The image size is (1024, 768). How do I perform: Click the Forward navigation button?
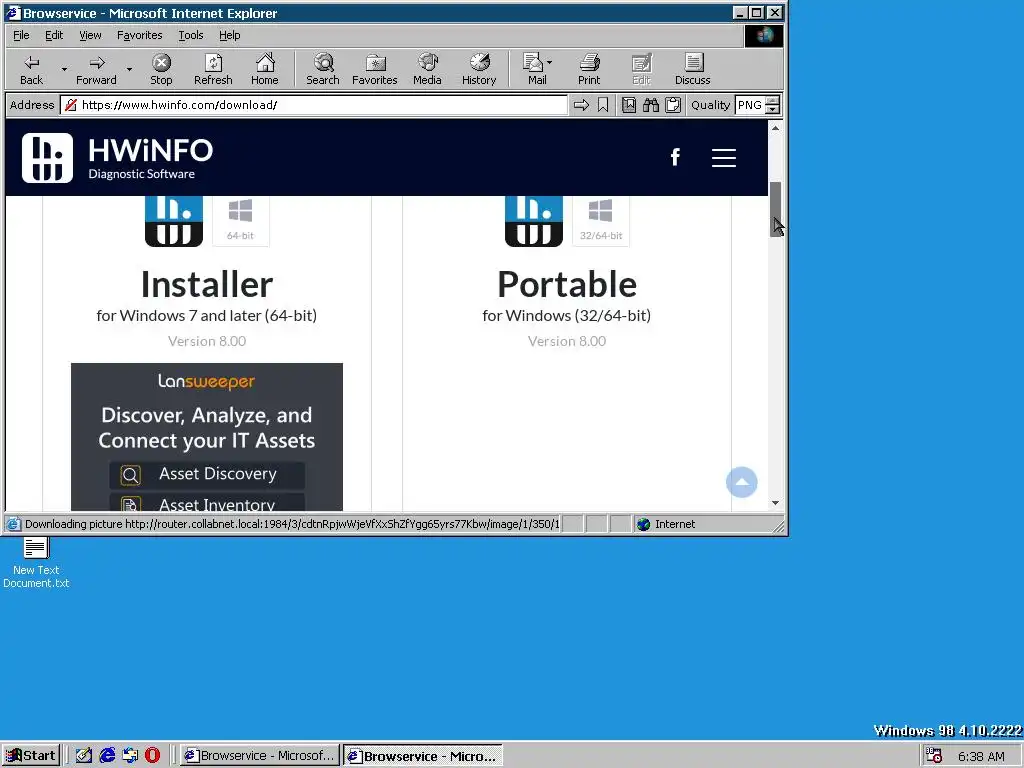(x=96, y=69)
